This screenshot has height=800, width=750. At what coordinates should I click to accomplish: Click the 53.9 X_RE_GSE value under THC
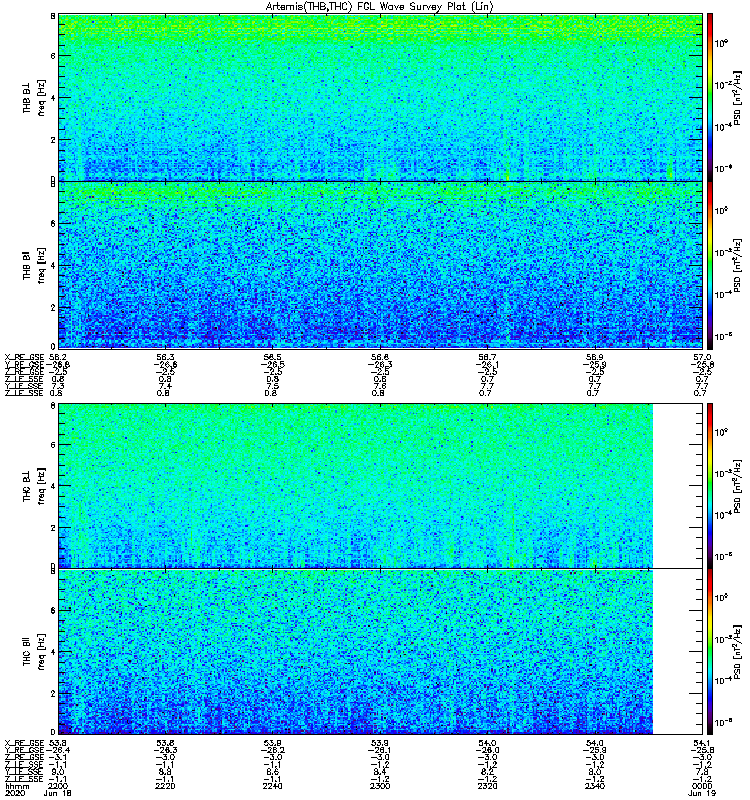coord(380,743)
